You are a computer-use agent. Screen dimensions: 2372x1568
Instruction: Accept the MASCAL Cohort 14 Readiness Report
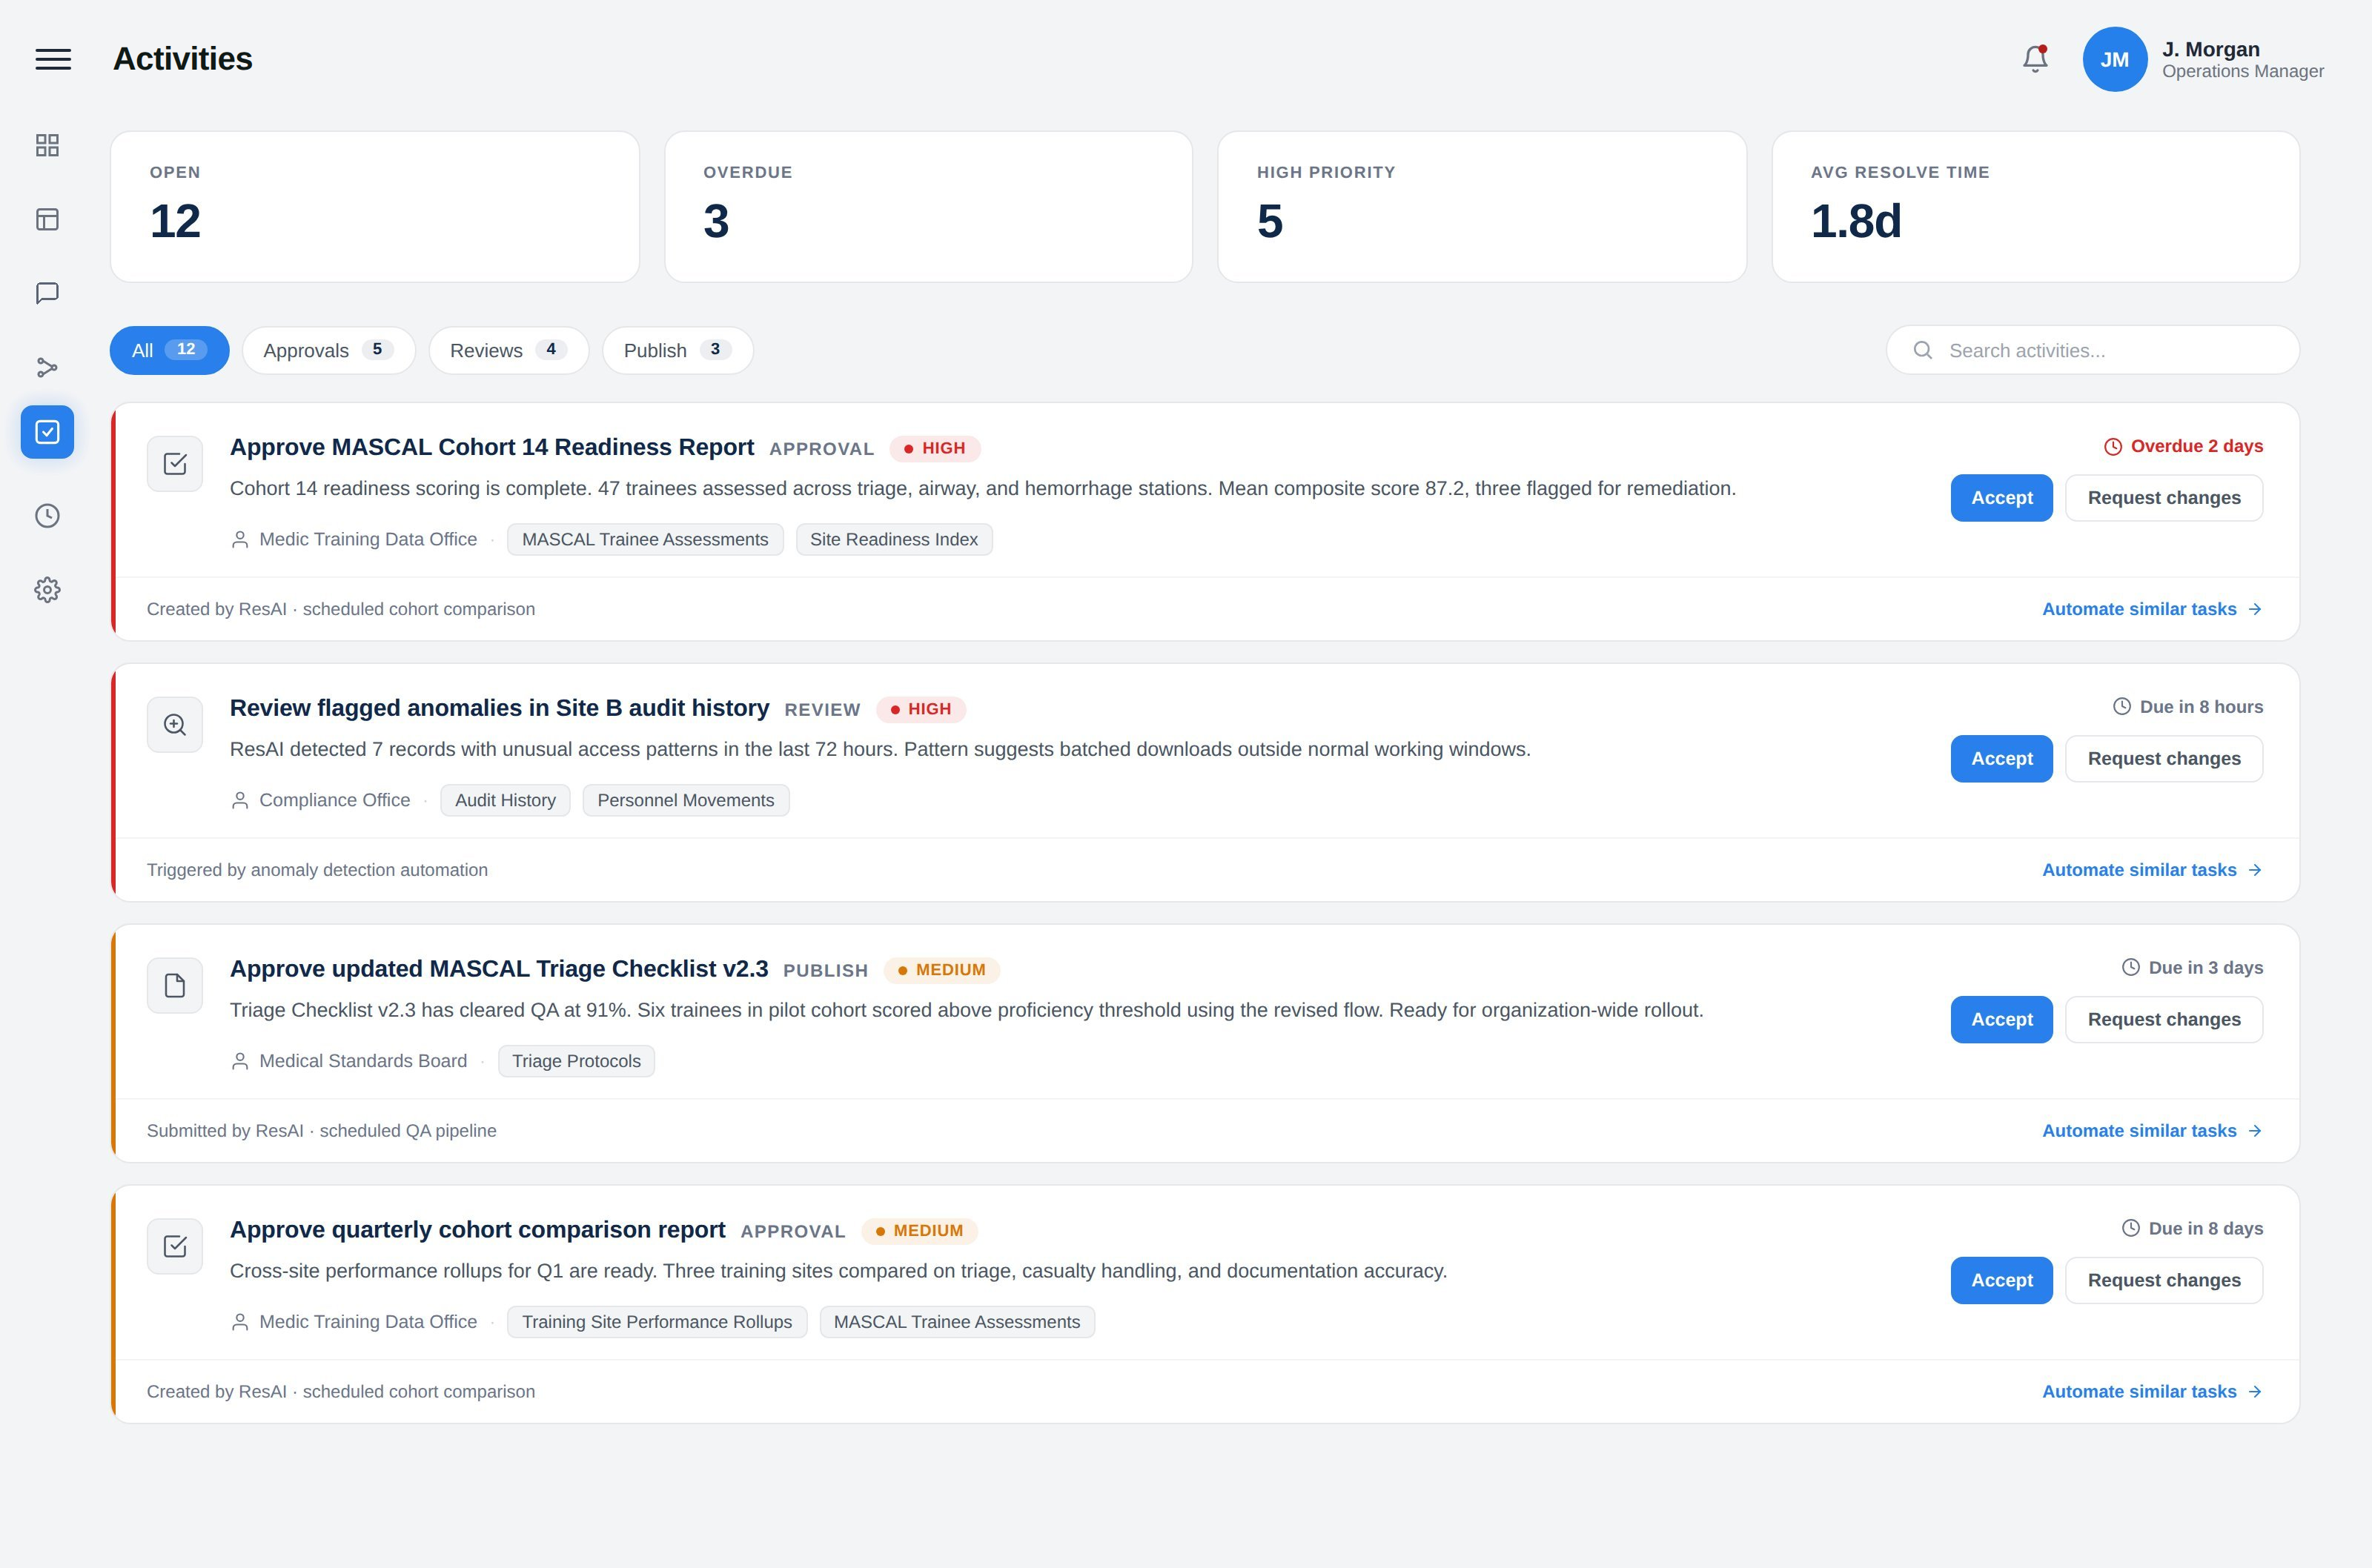tap(2001, 498)
